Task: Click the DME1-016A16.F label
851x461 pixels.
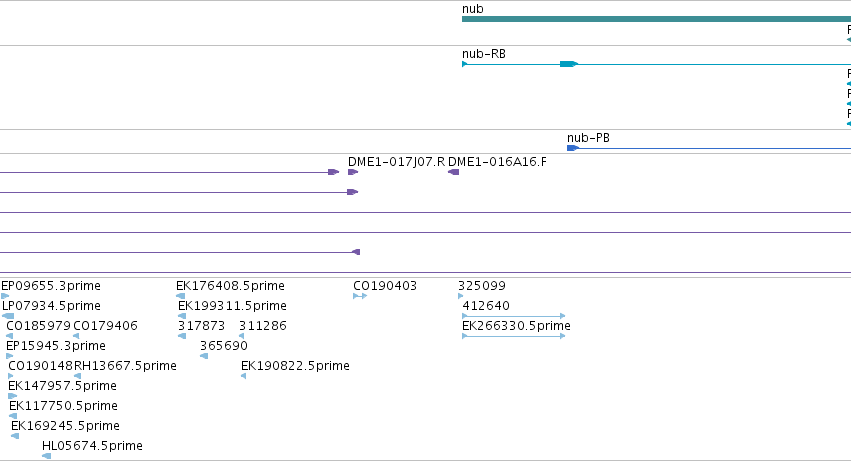Action: [497, 162]
